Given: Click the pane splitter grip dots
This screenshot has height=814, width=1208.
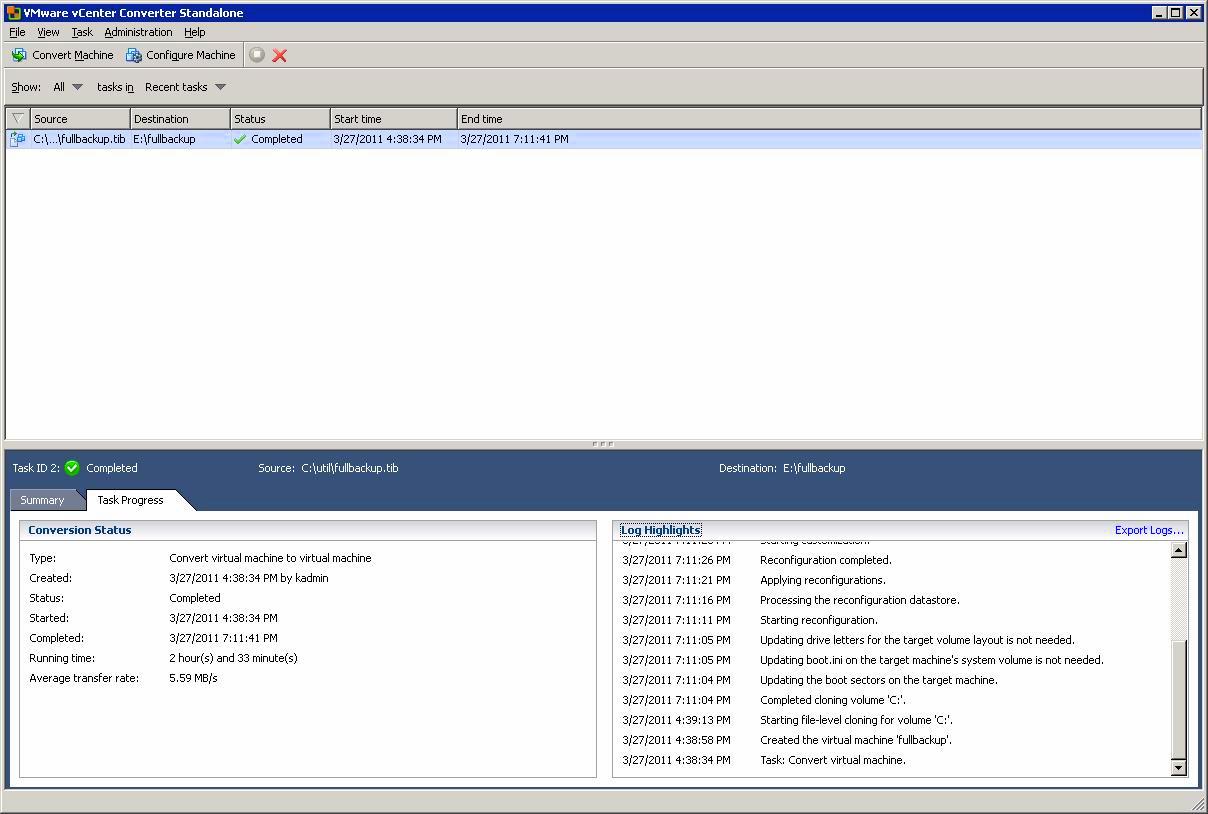Looking at the screenshot, I should pyautogui.click(x=603, y=444).
